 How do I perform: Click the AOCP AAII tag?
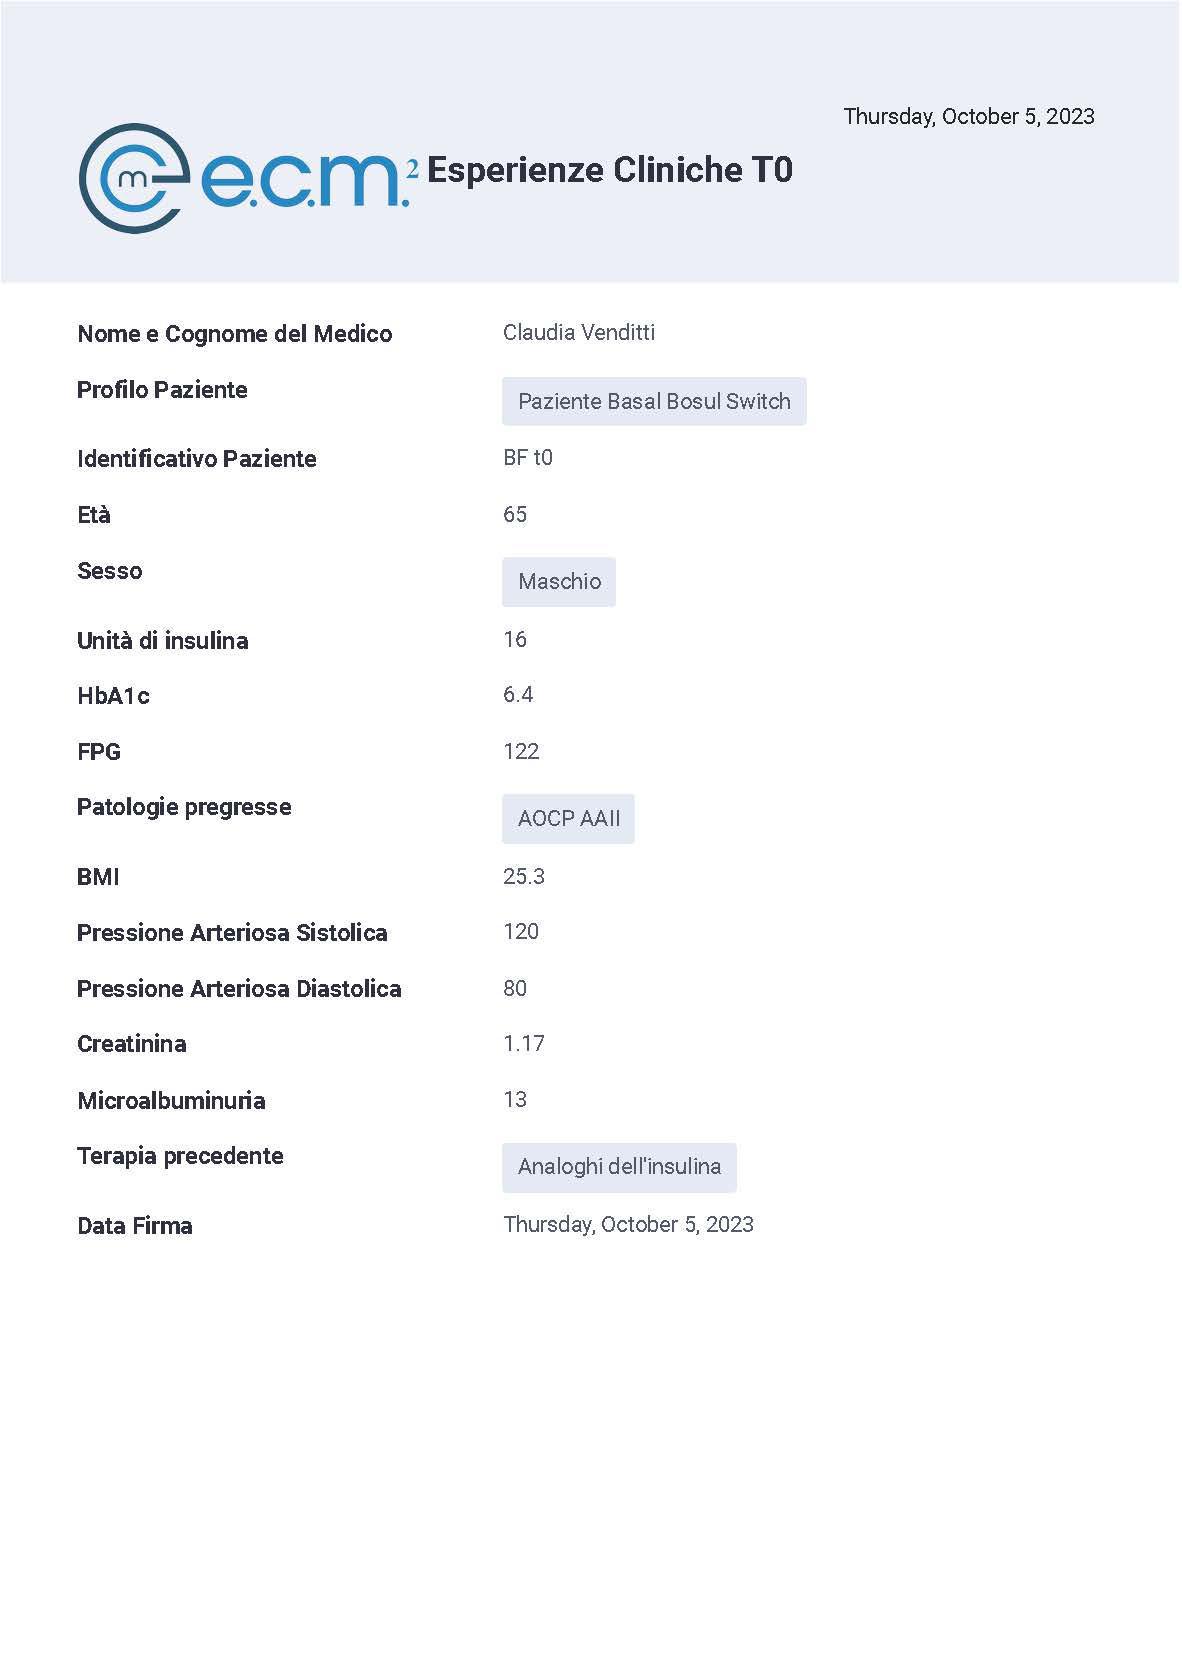point(568,818)
